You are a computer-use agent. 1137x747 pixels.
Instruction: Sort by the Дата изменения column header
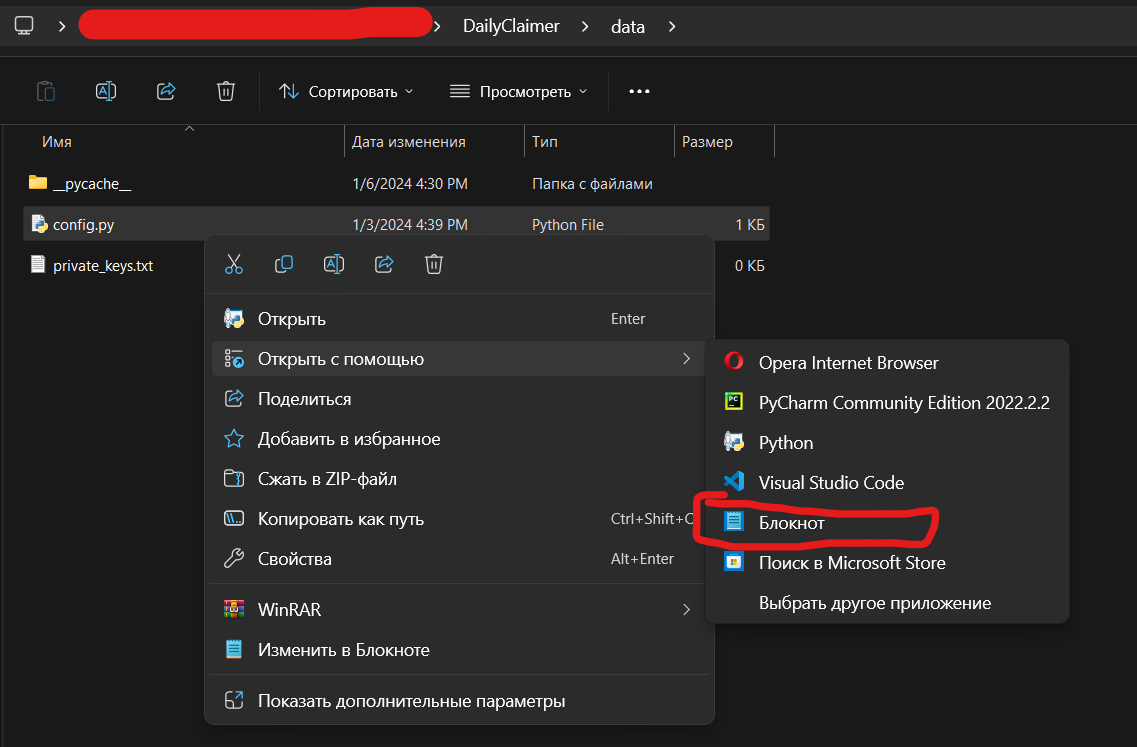point(408,142)
